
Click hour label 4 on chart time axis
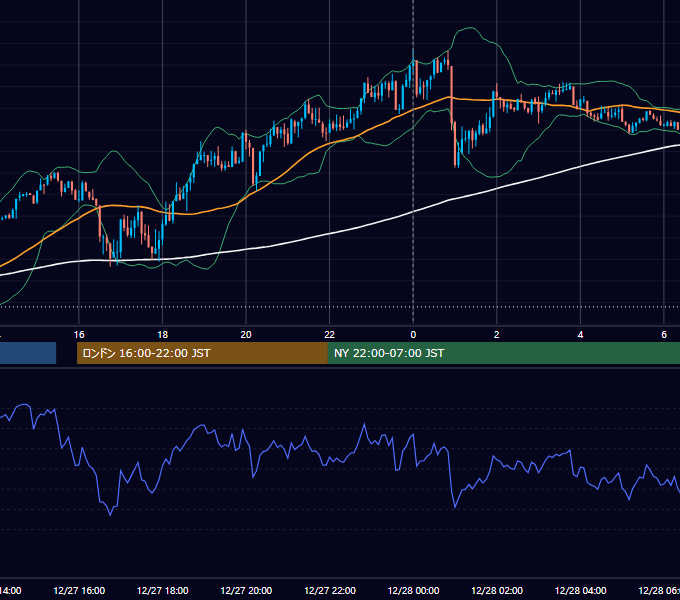coord(580,335)
